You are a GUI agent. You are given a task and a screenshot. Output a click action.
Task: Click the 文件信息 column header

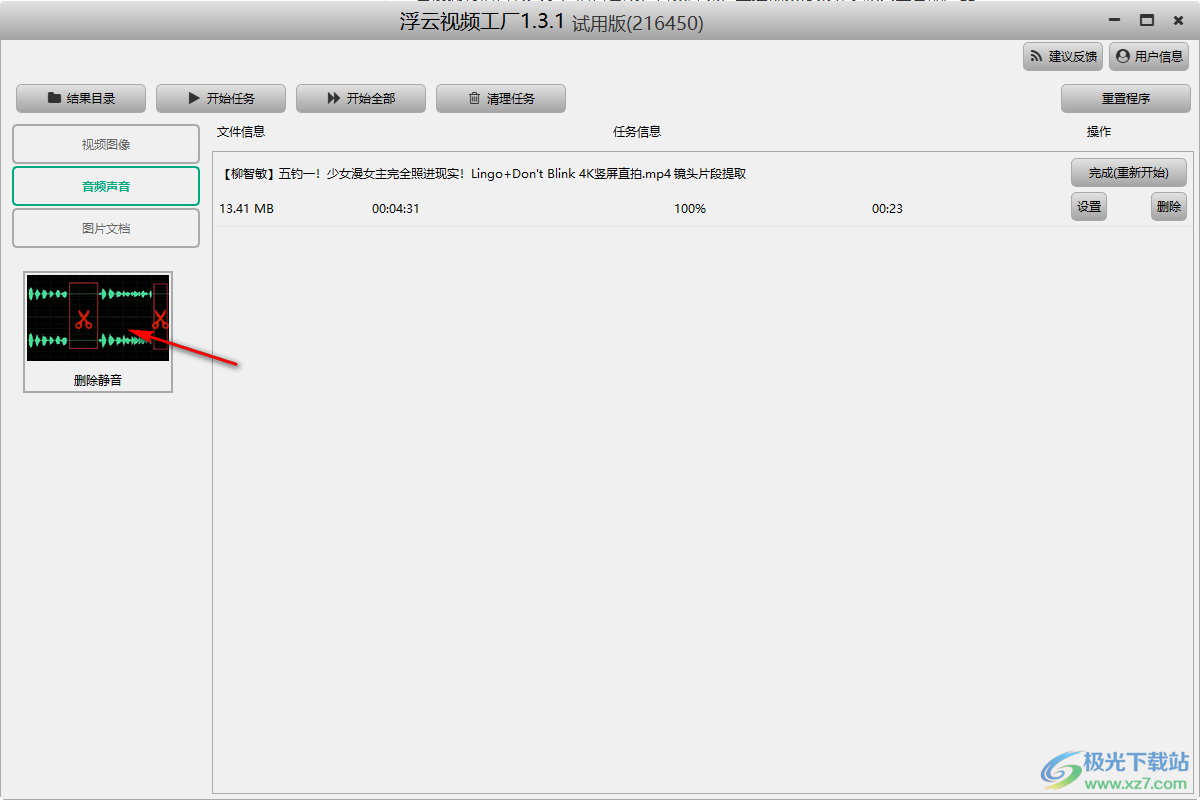(x=241, y=132)
